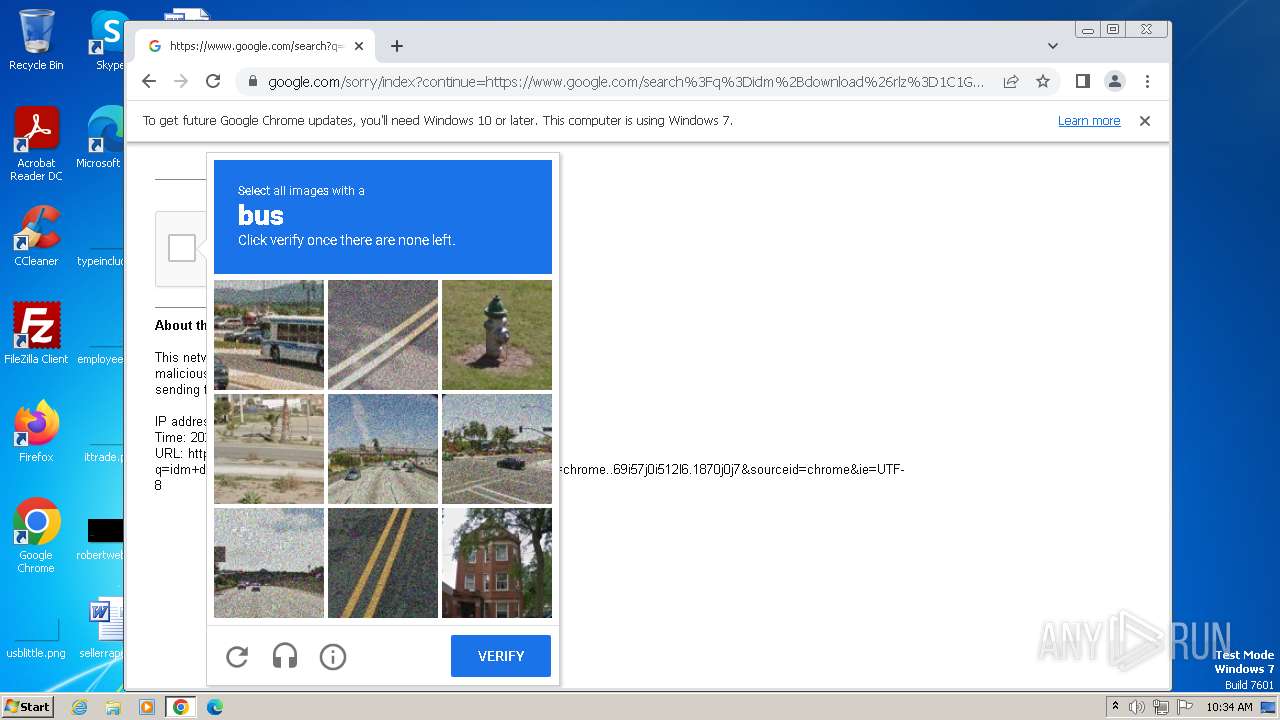Click the VERIFY button
Screen dimensions: 1280x720
point(501,656)
